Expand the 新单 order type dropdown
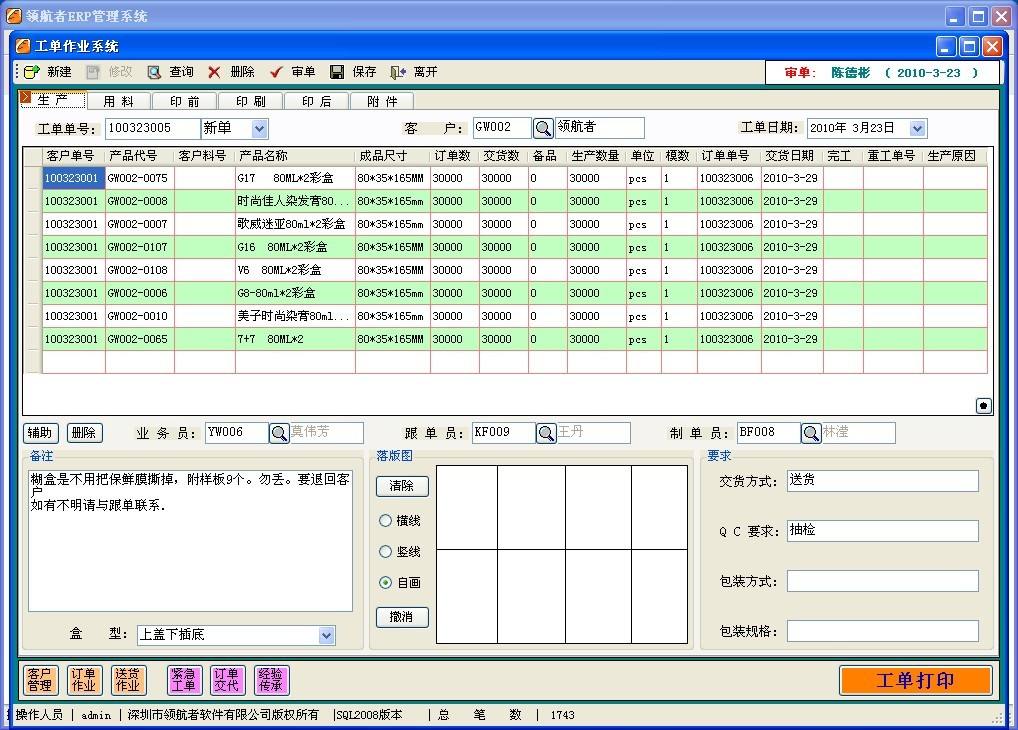1018x730 pixels. (259, 129)
